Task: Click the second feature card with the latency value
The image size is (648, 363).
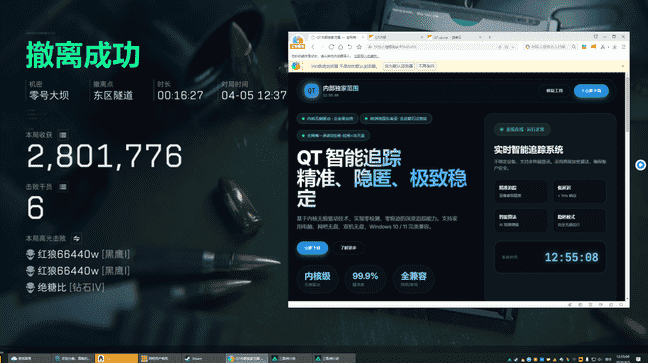Action: coord(579,191)
